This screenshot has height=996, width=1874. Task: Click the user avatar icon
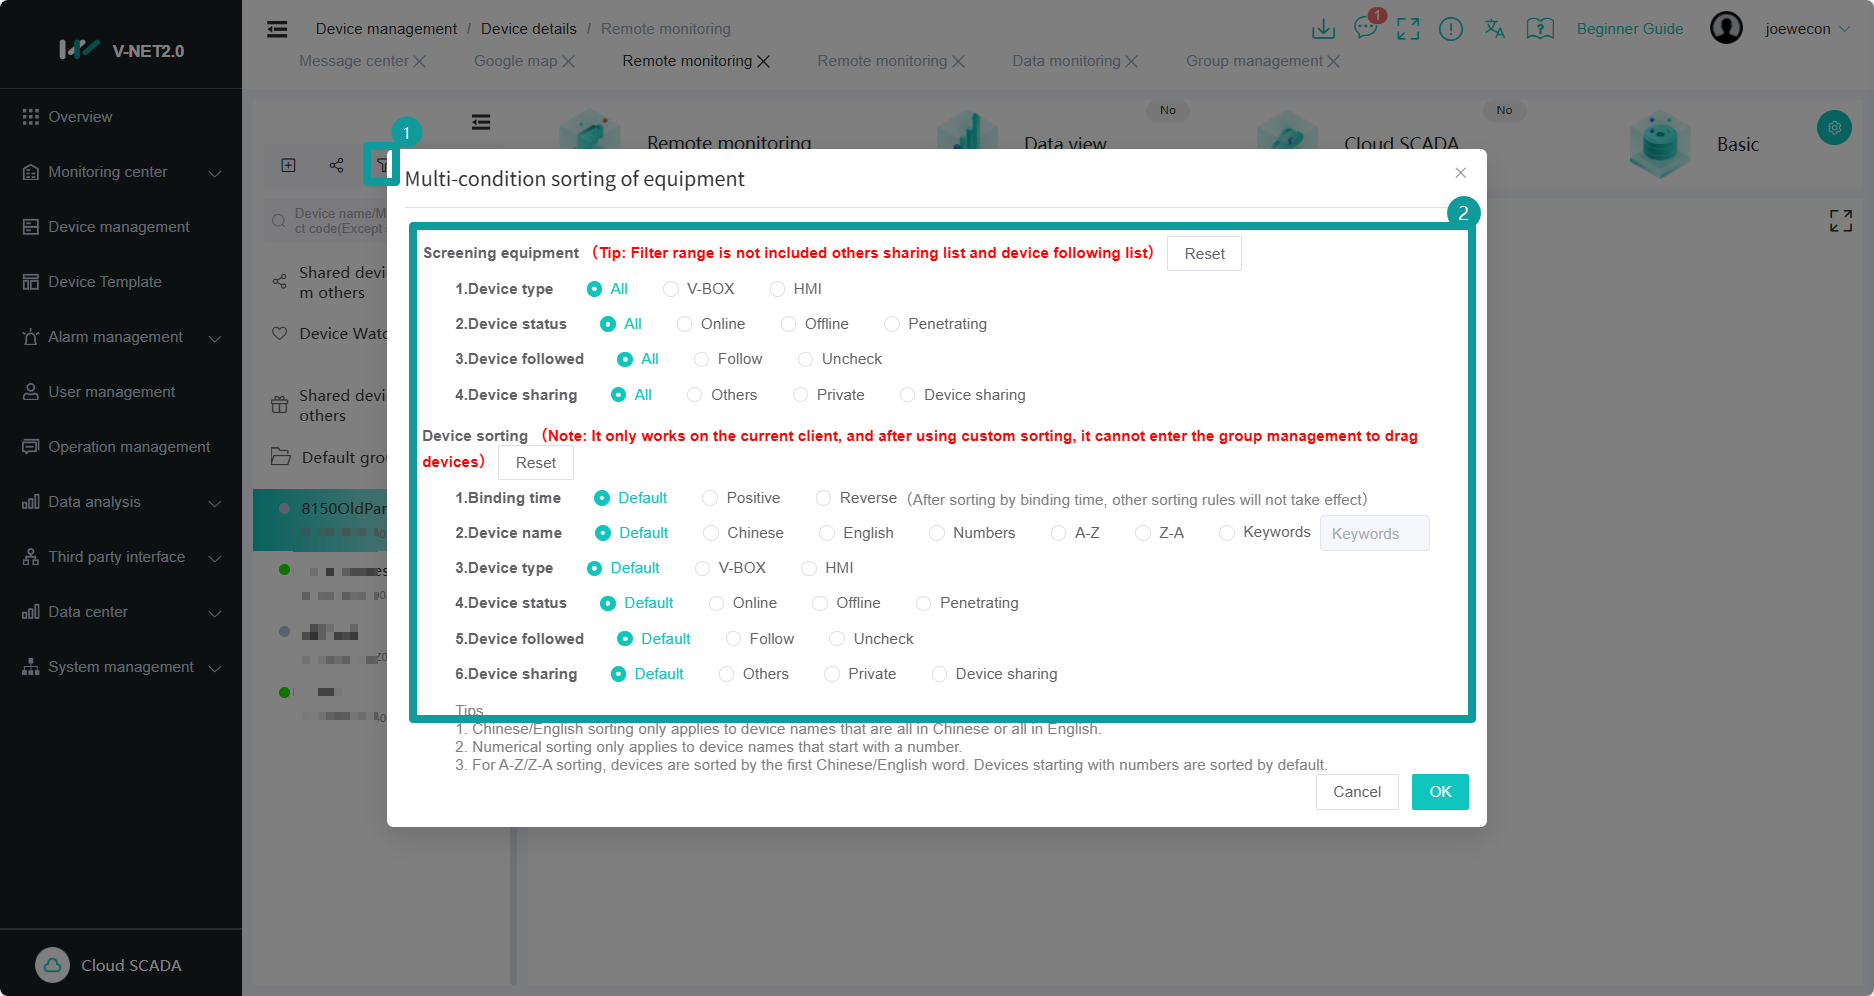coord(1726,28)
